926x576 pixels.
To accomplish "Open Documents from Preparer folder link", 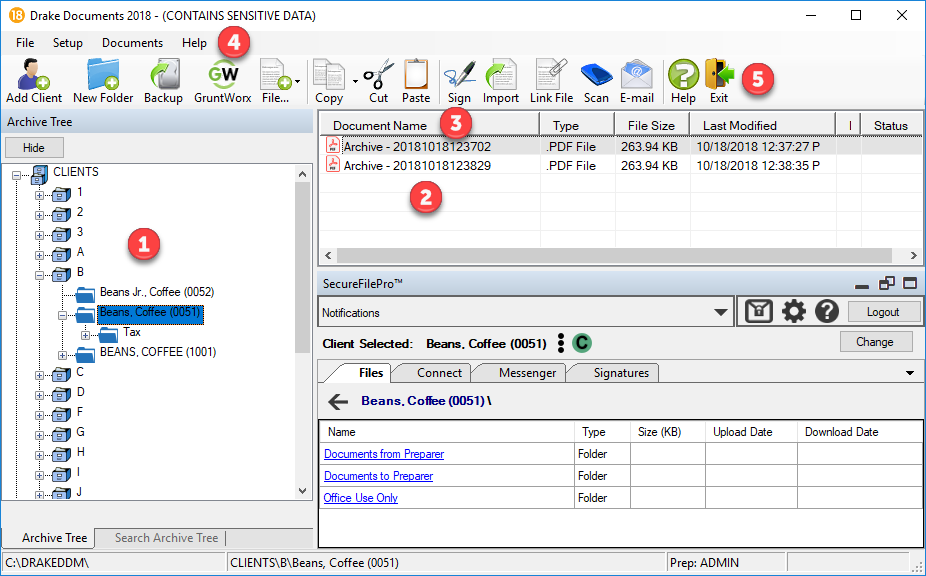I will [384, 454].
